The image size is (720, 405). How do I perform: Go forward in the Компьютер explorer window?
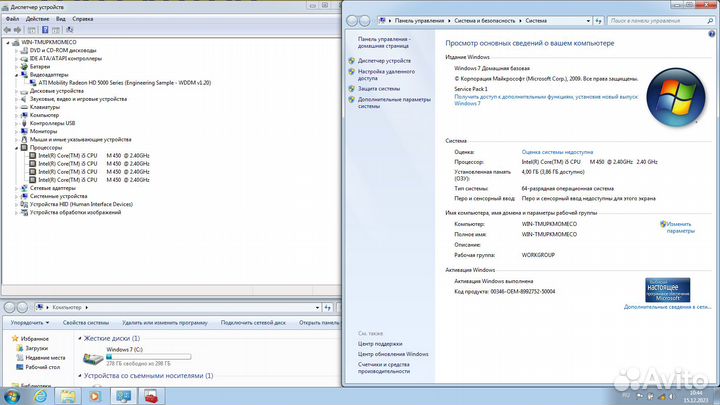pyautogui.click(x=22, y=307)
